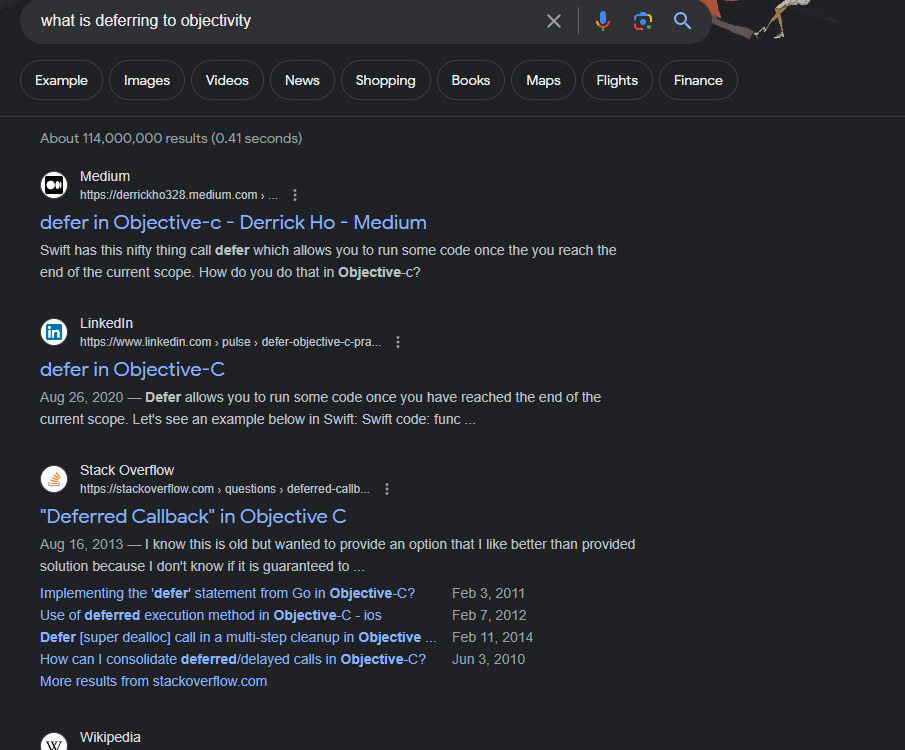905x750 pixels.
Task: Open '"Deferred Callback" in Objective C' result
Action: (x=193, y=516)
